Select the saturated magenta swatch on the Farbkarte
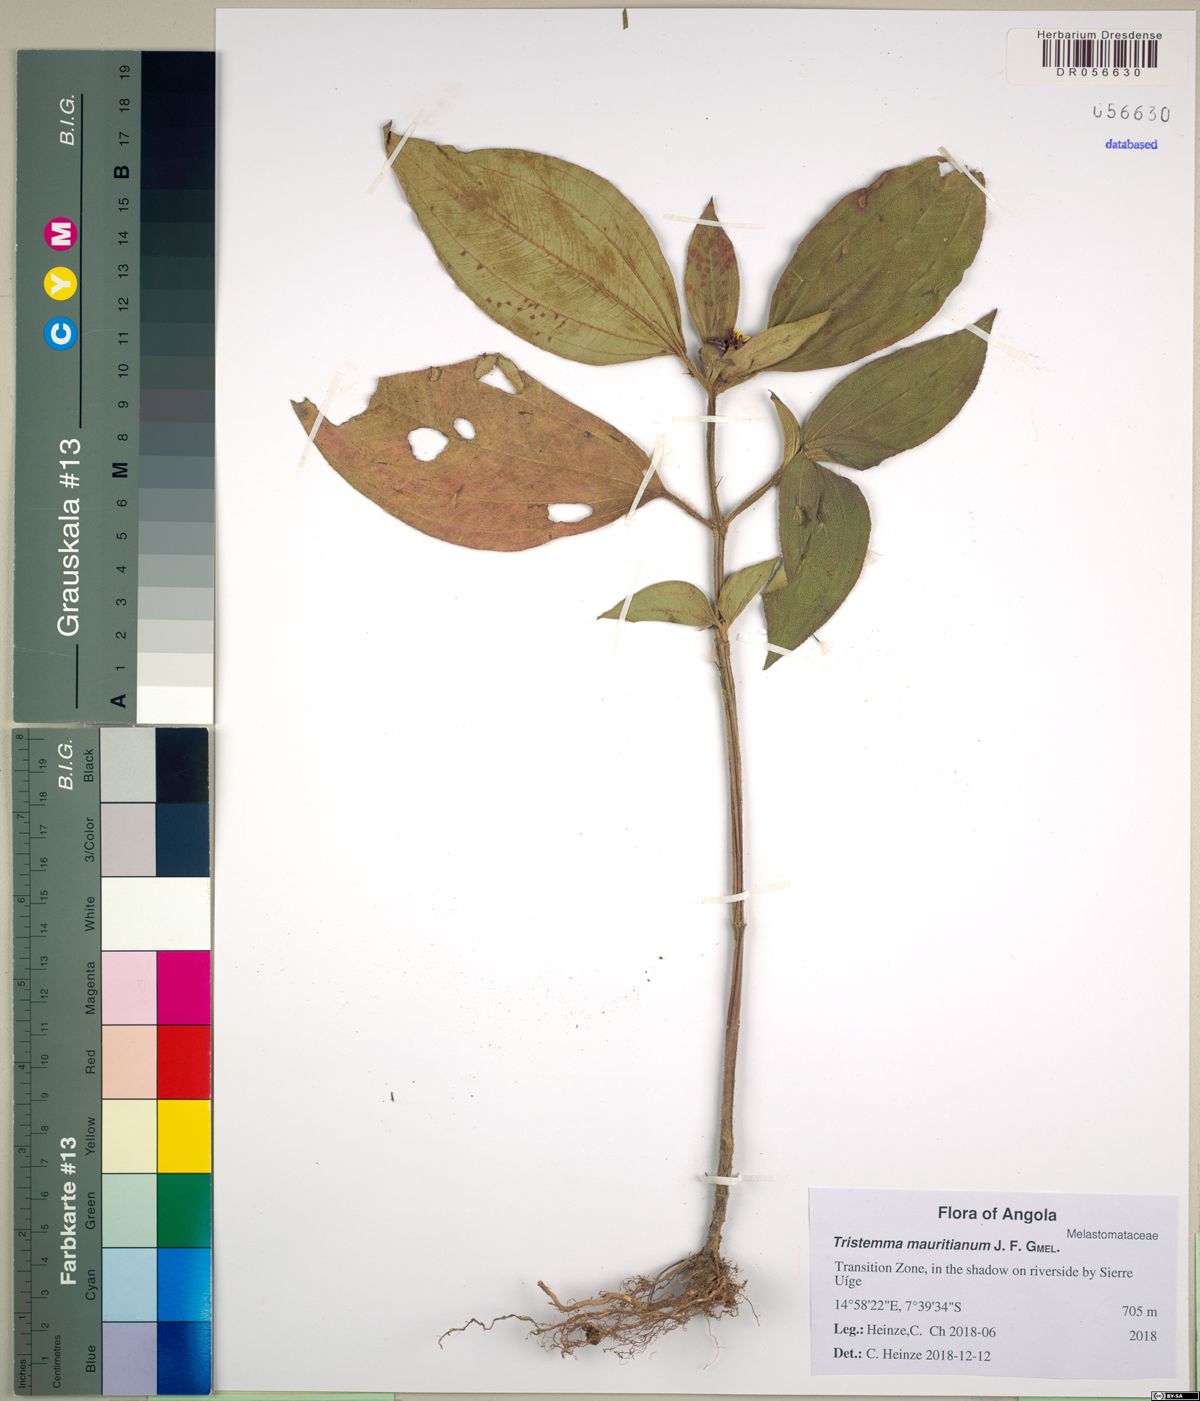The width and height of the screenshot is (1200, 1401). (183, 987)
